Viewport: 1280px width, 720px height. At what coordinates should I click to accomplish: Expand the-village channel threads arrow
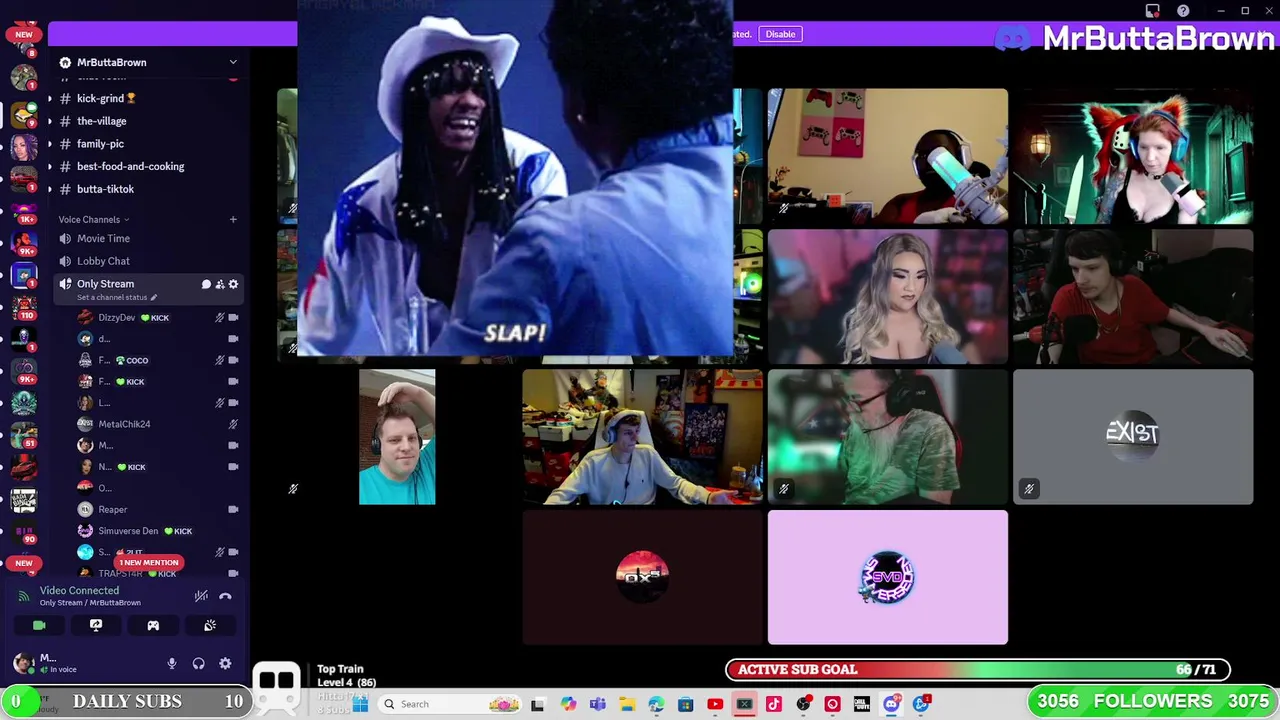[x=49, y=121]
